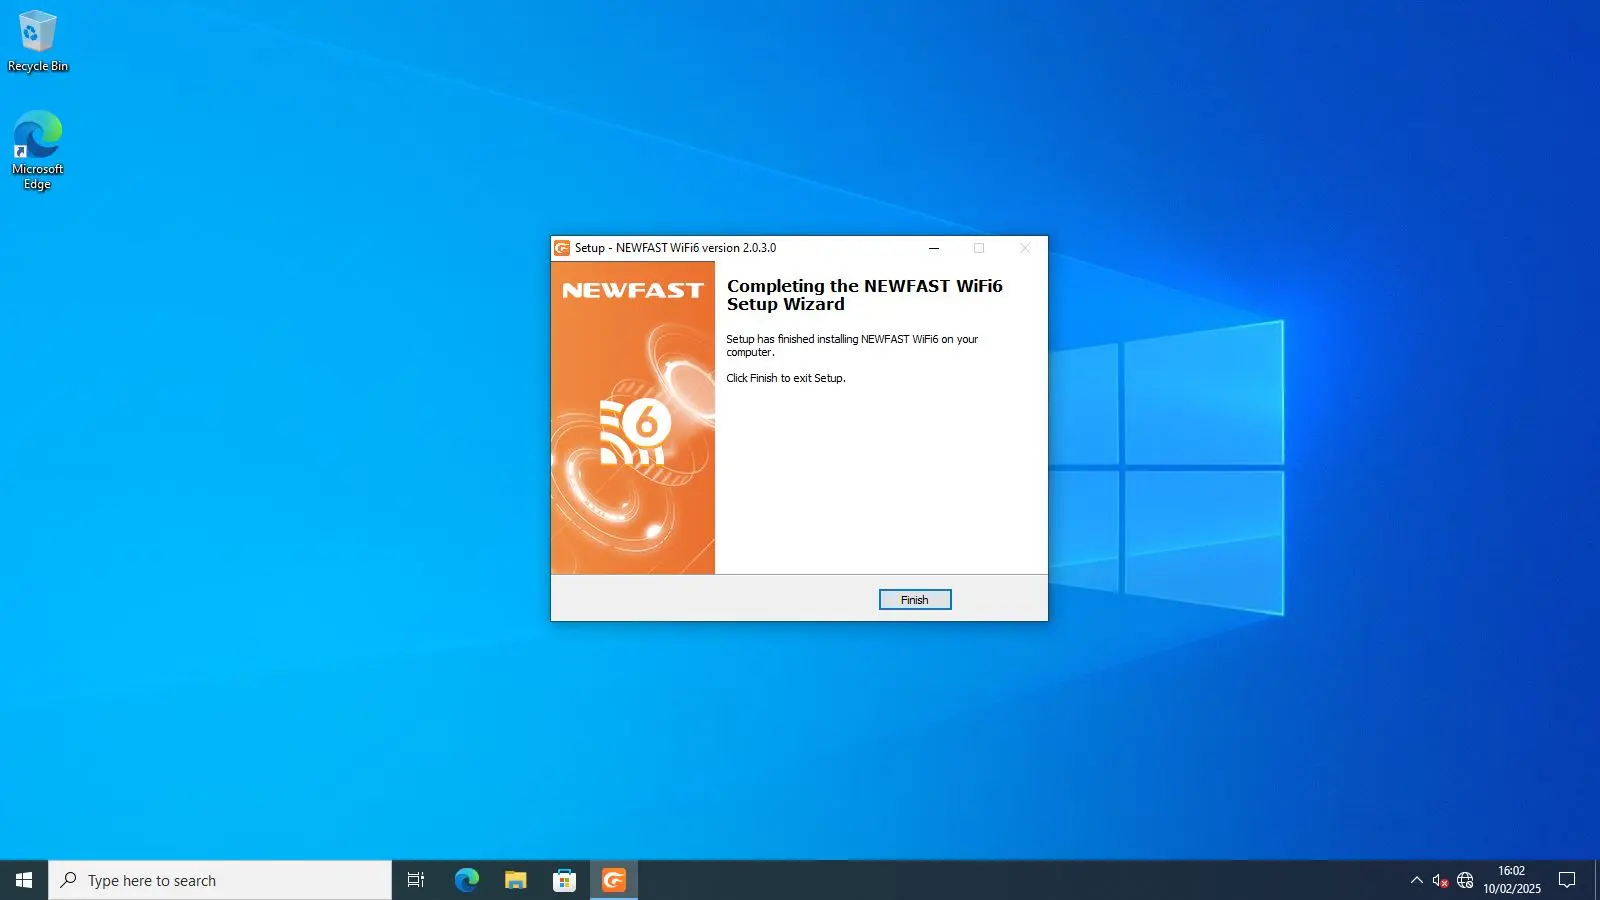Screen dimensions: 1600x900
Task: Open the Recycle Bin desktop icon
Action: pos(38,41)
